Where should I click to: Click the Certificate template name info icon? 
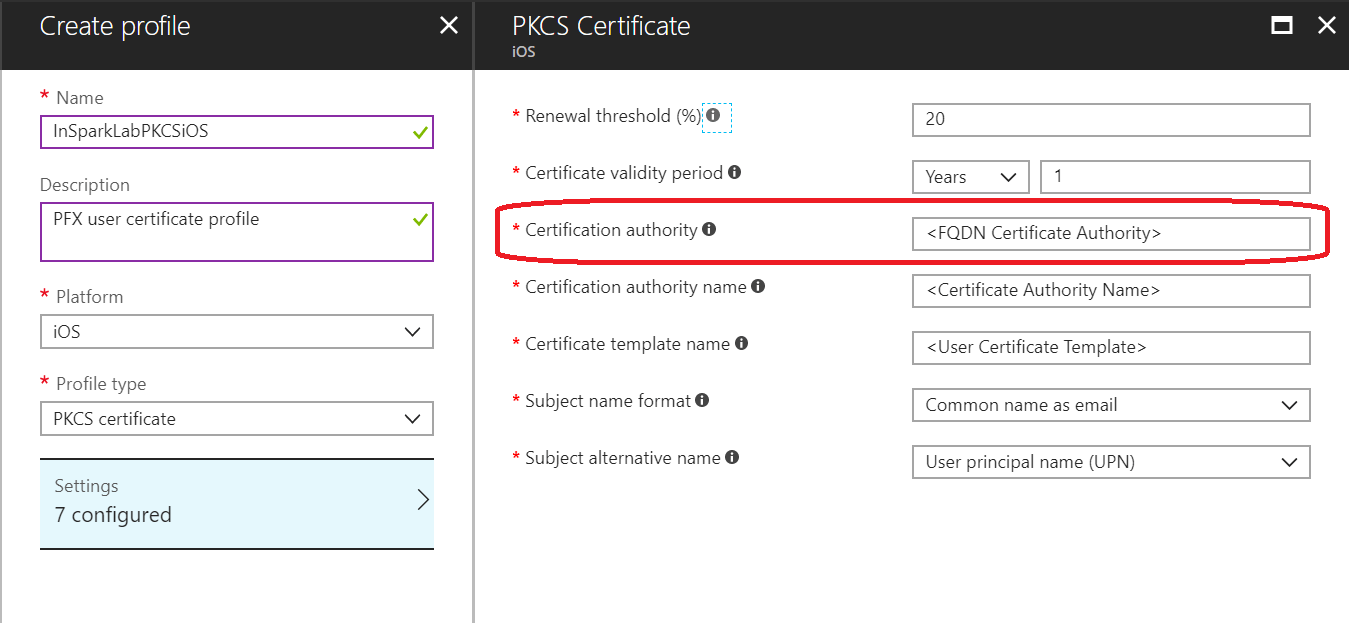point(741,343)
